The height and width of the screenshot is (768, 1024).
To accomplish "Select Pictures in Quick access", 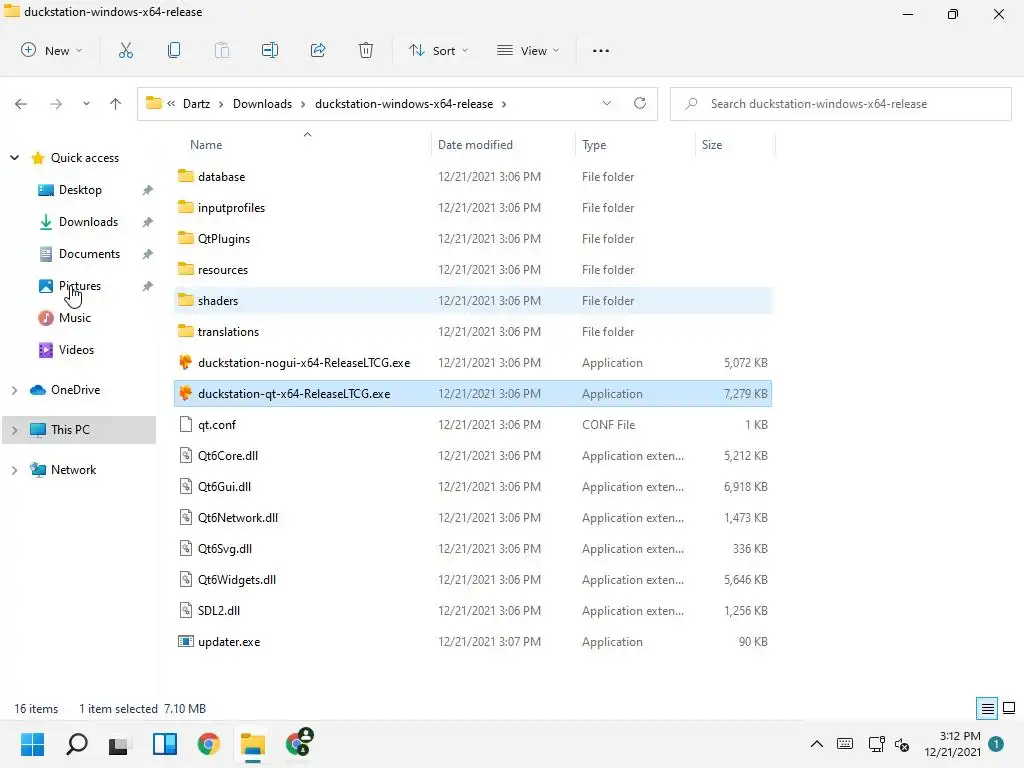I will click(x=80, y=286).
